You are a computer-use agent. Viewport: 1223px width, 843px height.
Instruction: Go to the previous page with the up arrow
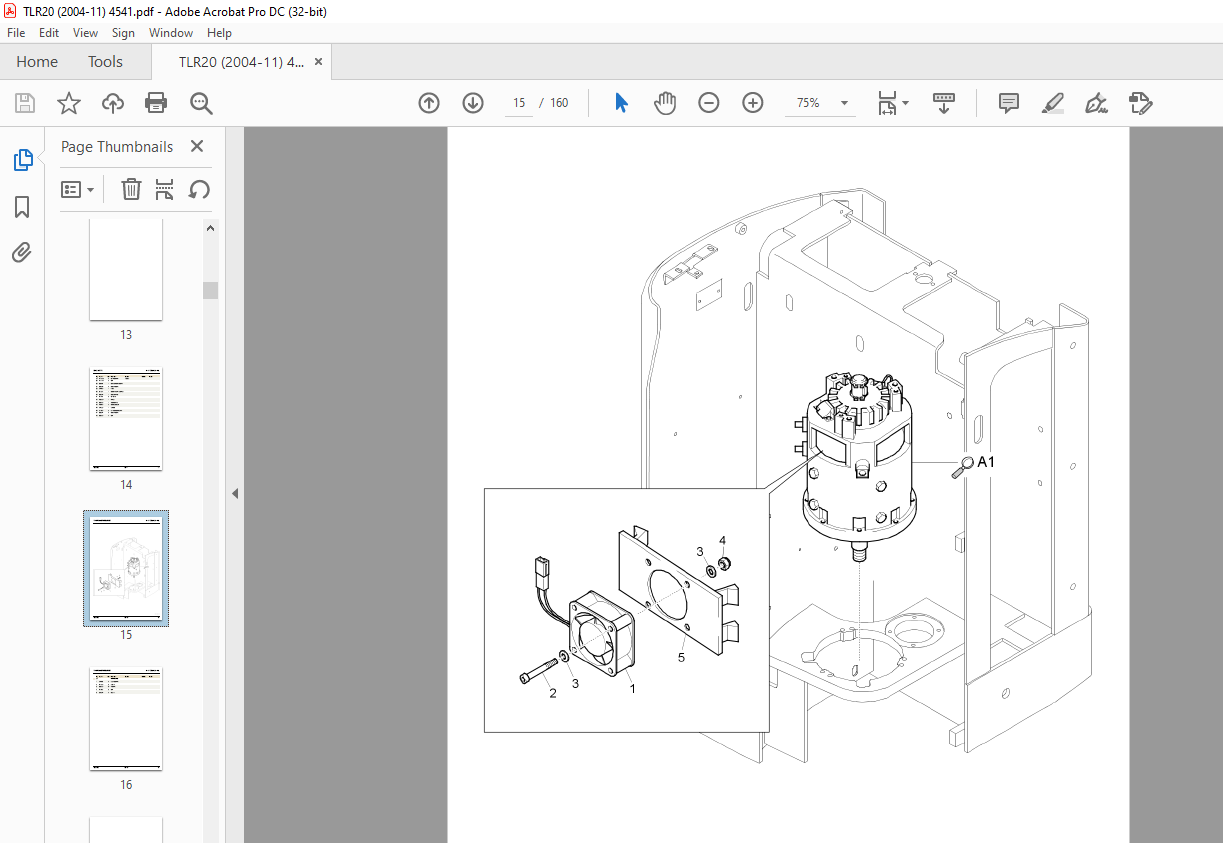point(429,103)
